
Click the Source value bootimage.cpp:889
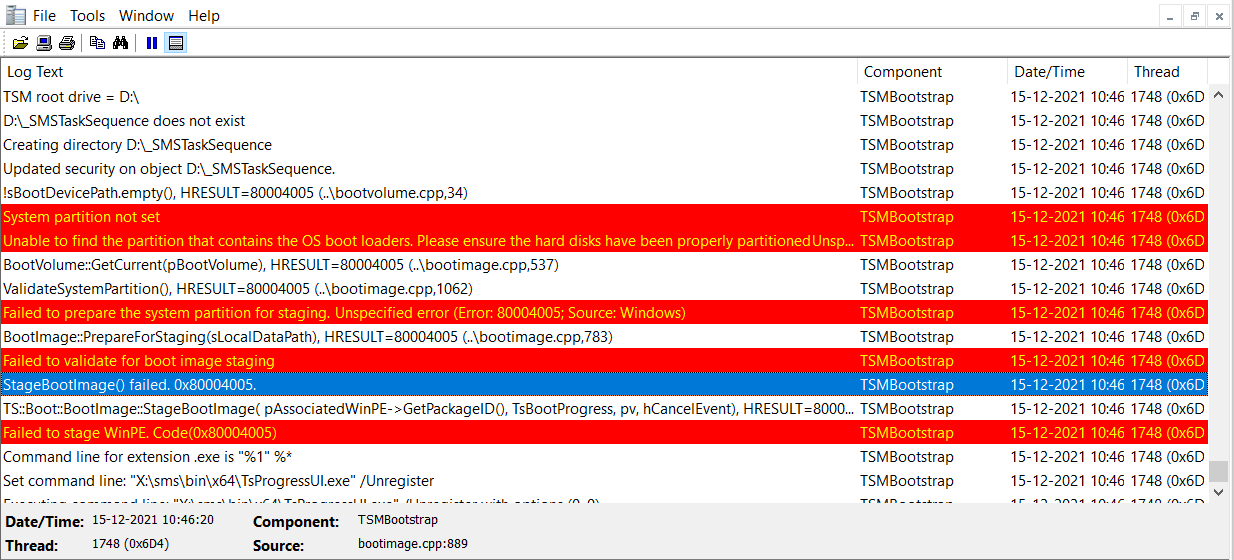412,545
